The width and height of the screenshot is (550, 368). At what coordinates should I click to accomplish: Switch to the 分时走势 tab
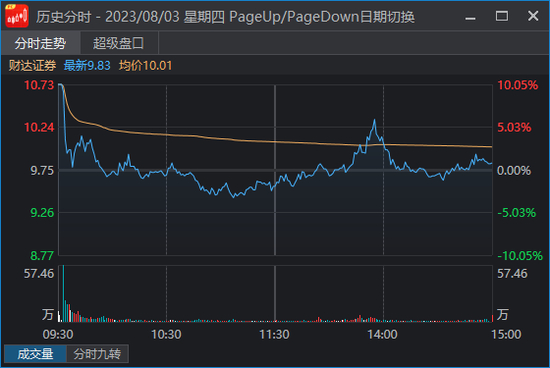coord(40,43)
